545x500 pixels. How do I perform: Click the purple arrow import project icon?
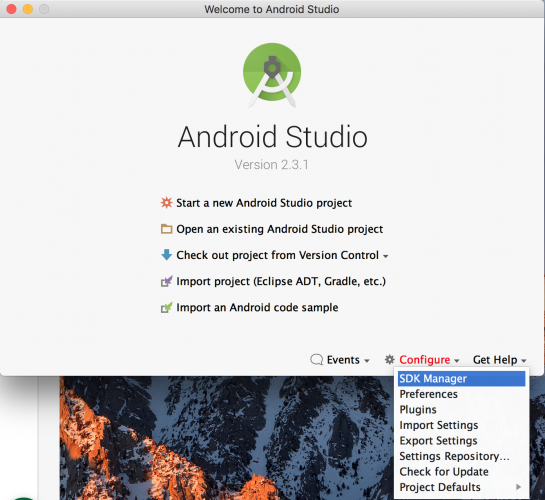pos(166,281)
